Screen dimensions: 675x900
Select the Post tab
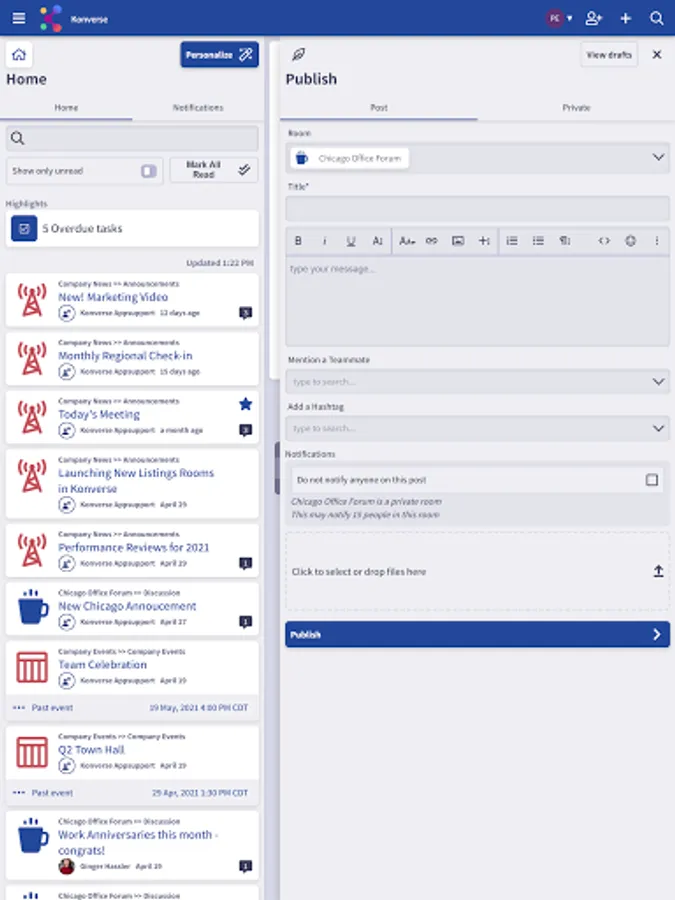[379, 107]
